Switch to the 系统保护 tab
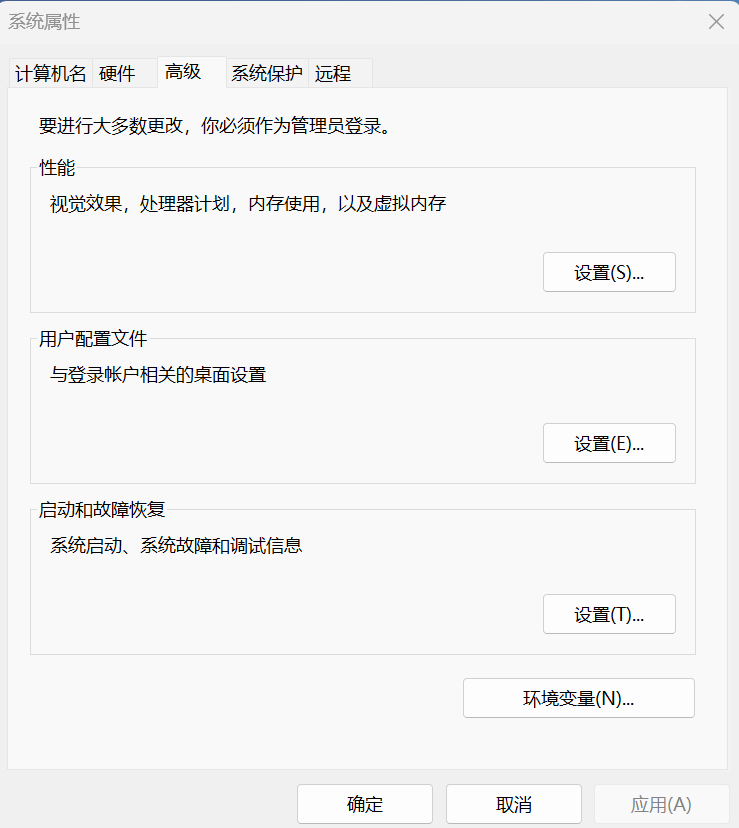The height and width of the screenshot is (828, 739). coord(265,73)
